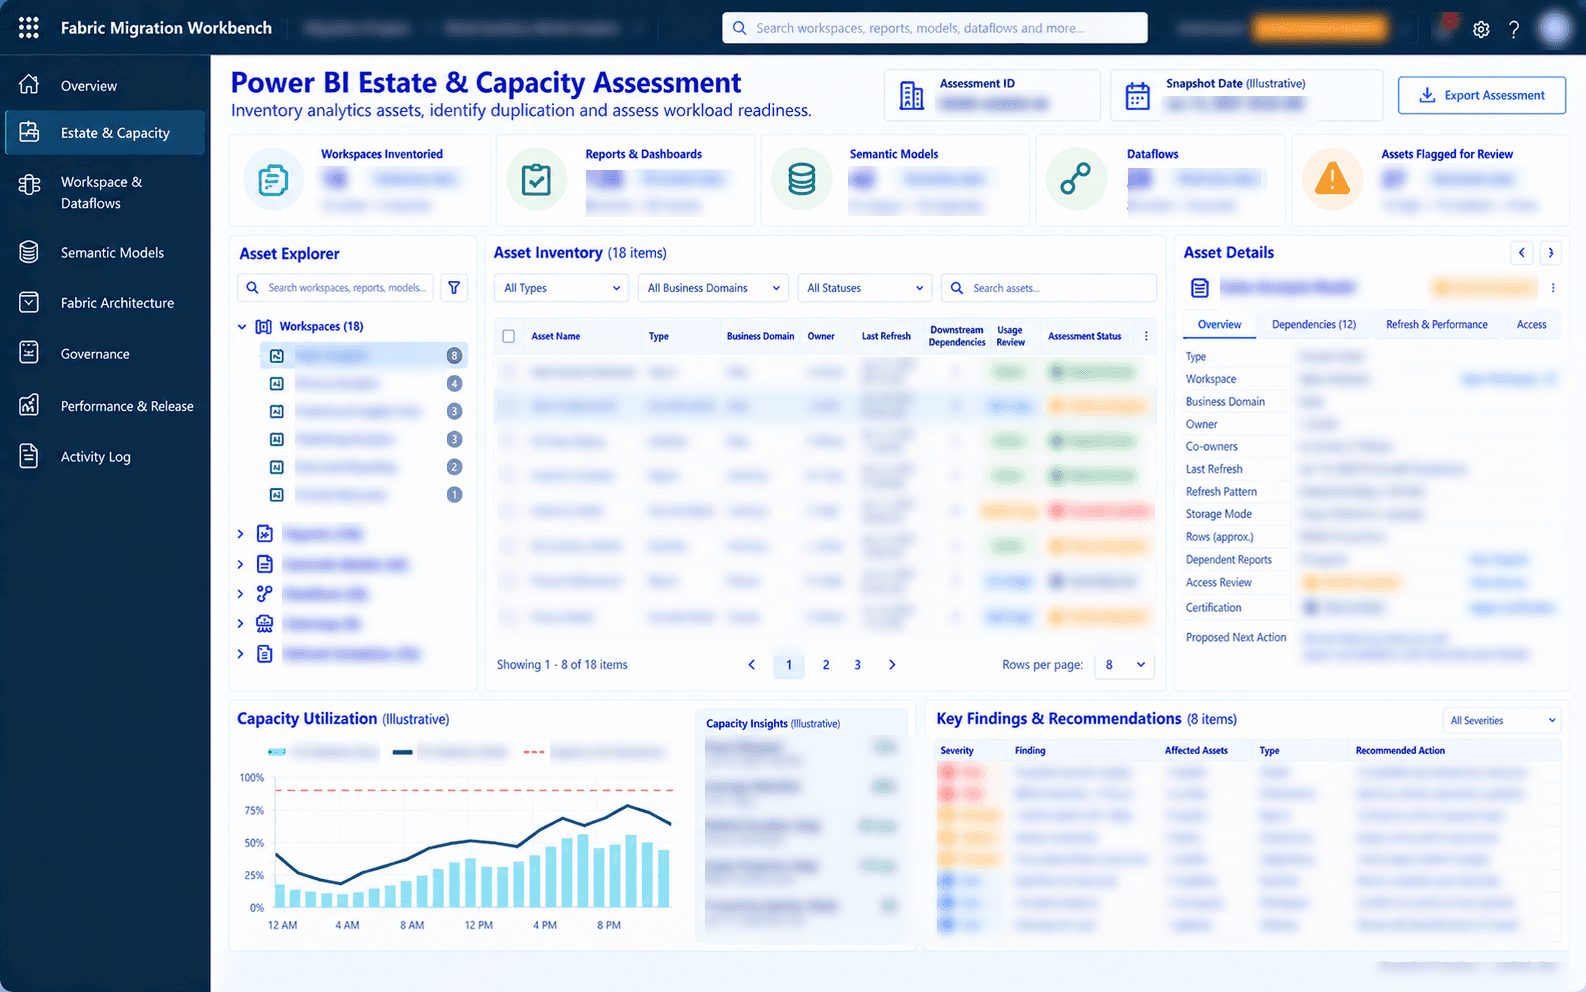Open the All Severities filter dropdown
This screenshot has height=992, width=1586.
tap(1502, 721)
